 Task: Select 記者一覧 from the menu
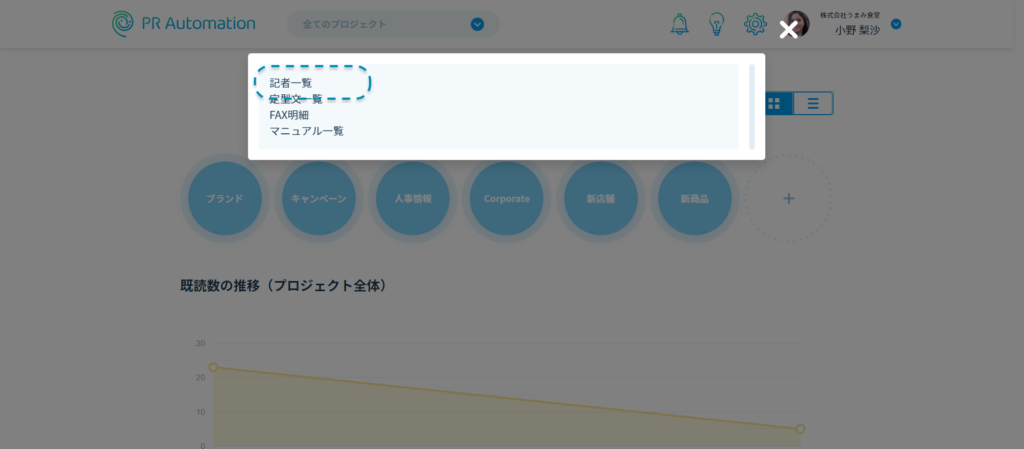(x=291, y=83)
